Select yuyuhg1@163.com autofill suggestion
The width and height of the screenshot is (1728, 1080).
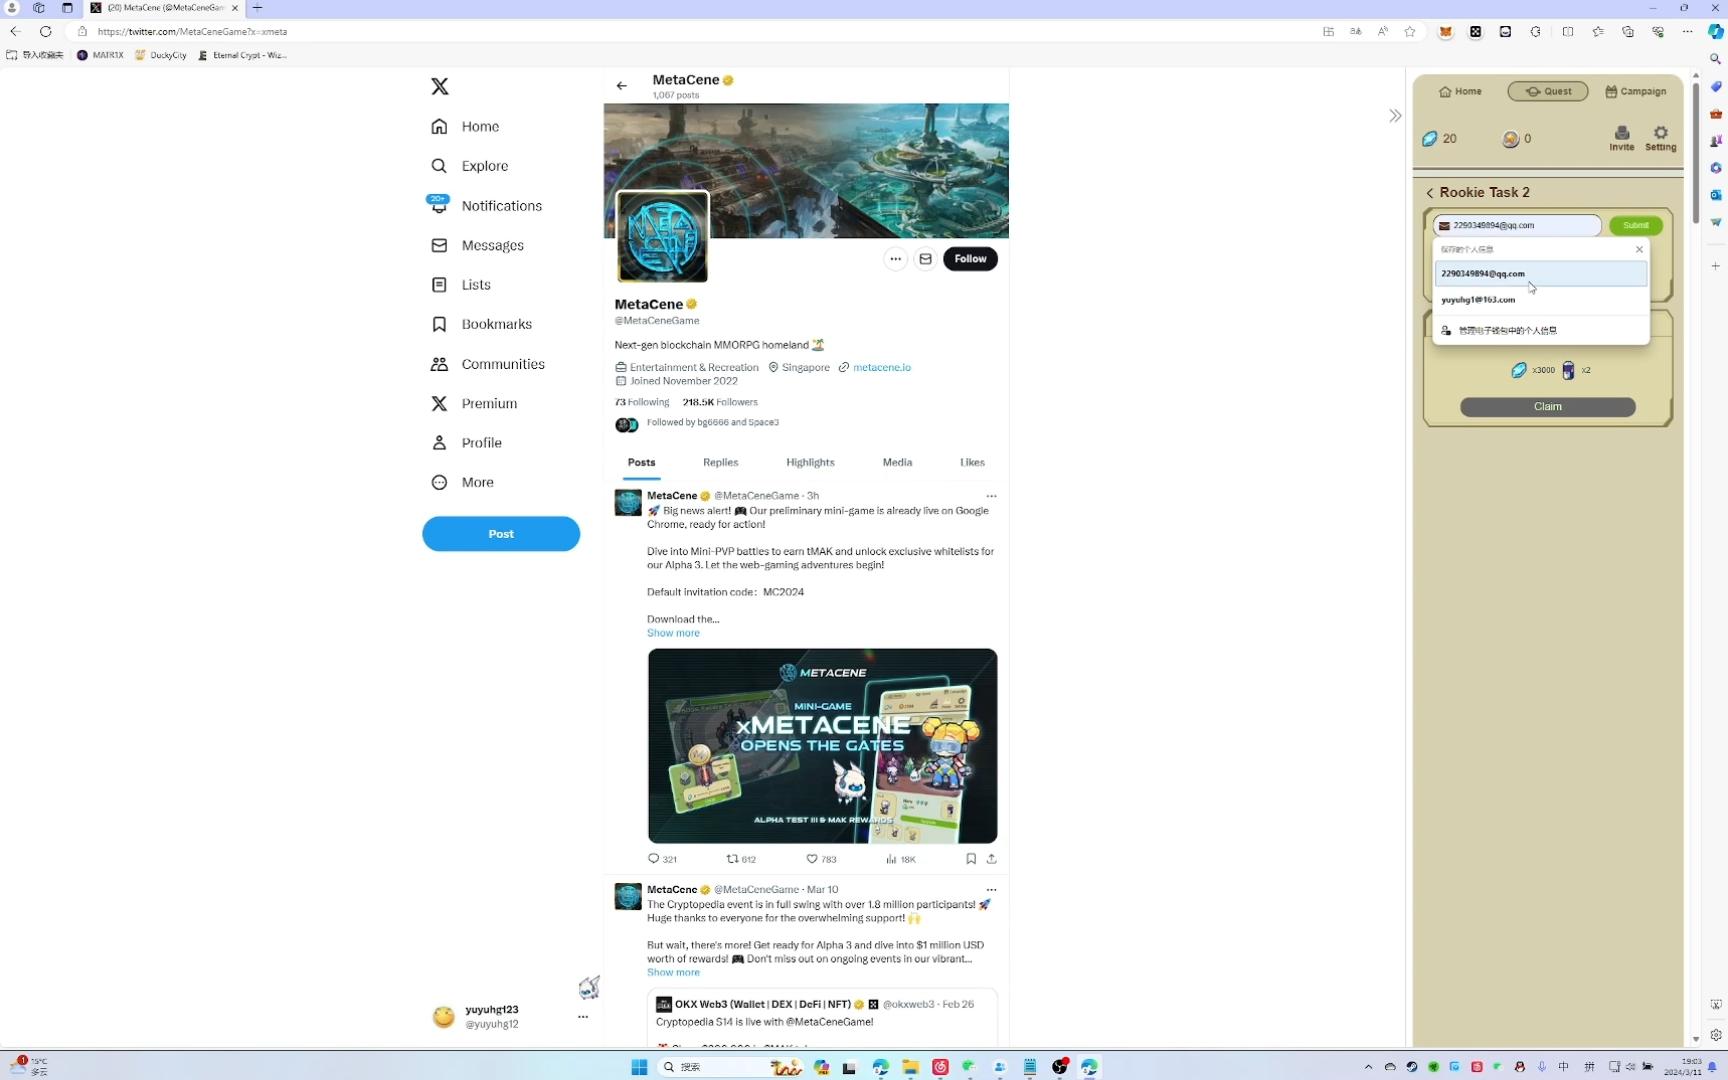pyautogui.click(x=1540, y=300)
